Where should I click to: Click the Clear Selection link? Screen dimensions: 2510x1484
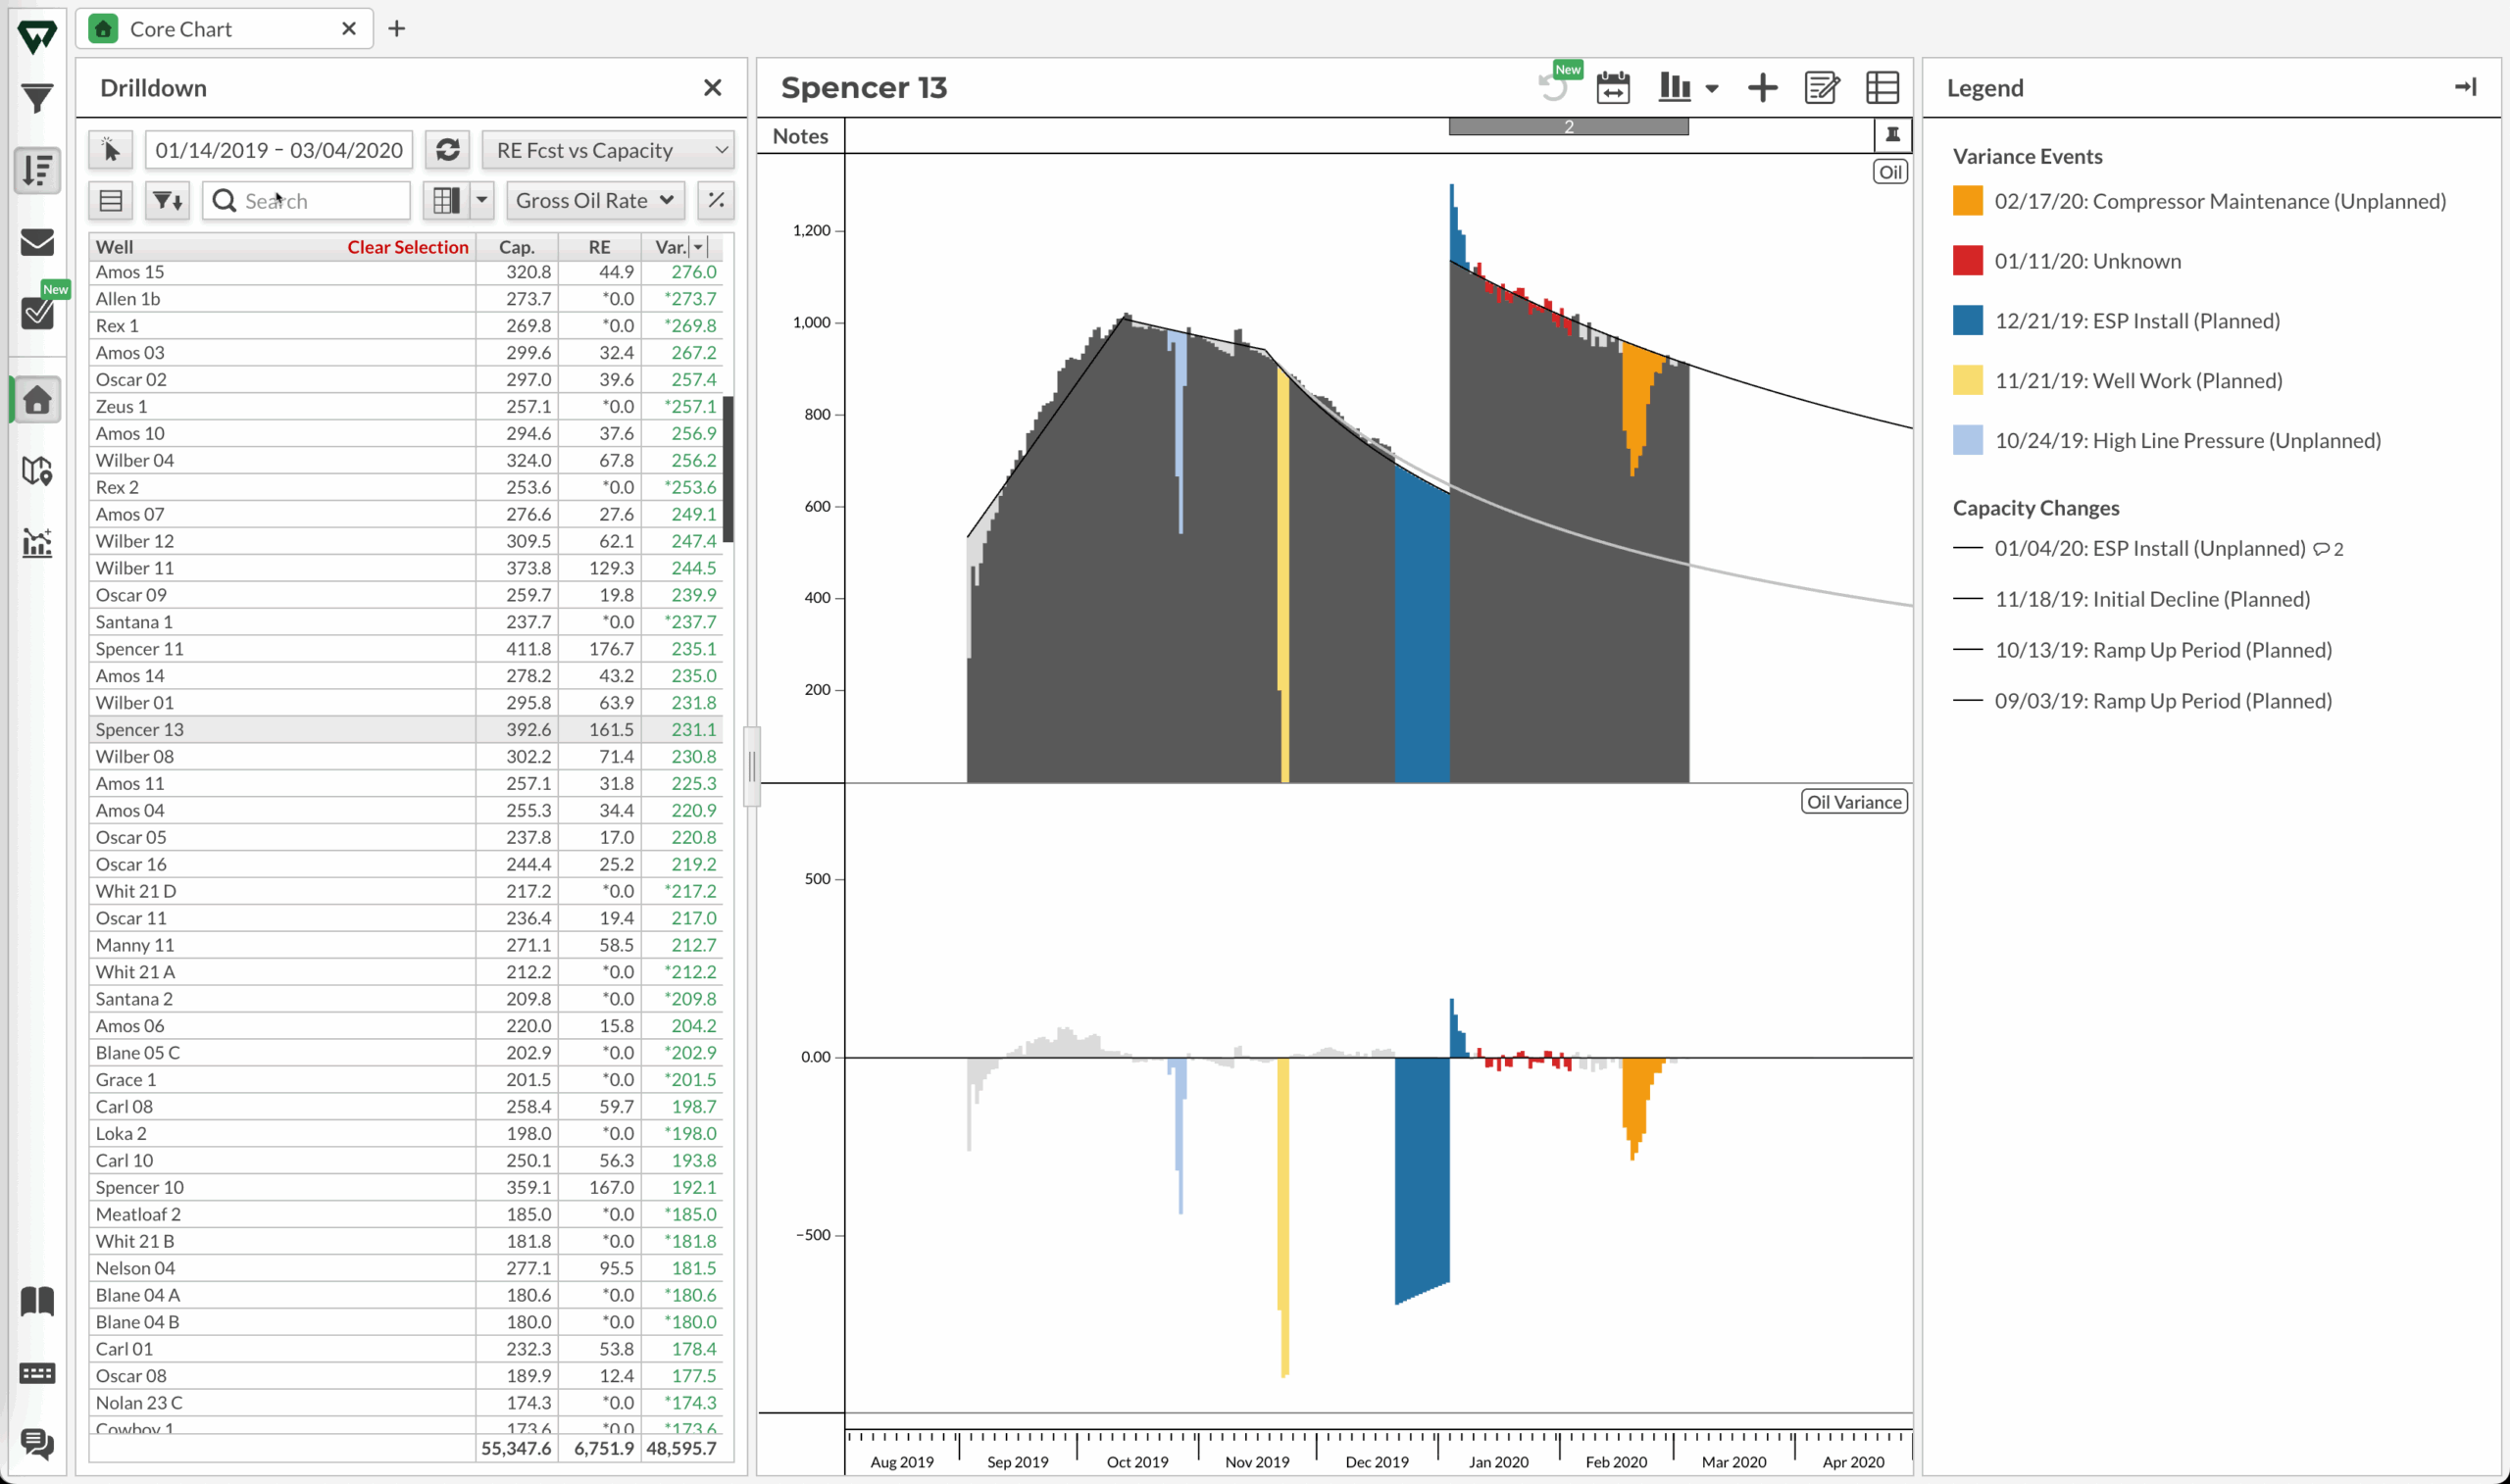[407, 247]
